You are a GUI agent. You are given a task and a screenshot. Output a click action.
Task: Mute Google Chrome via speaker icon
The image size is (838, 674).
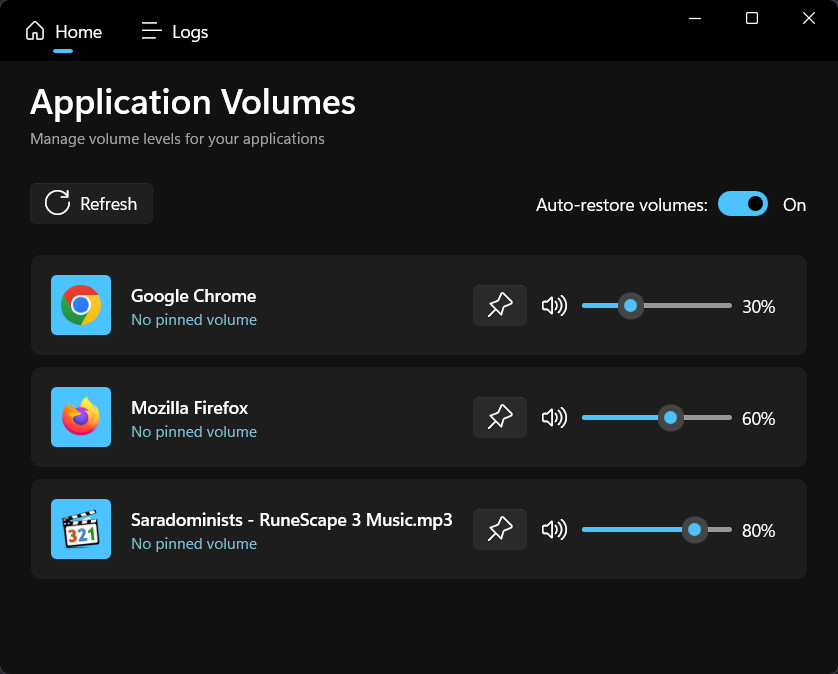coord(554,306)
